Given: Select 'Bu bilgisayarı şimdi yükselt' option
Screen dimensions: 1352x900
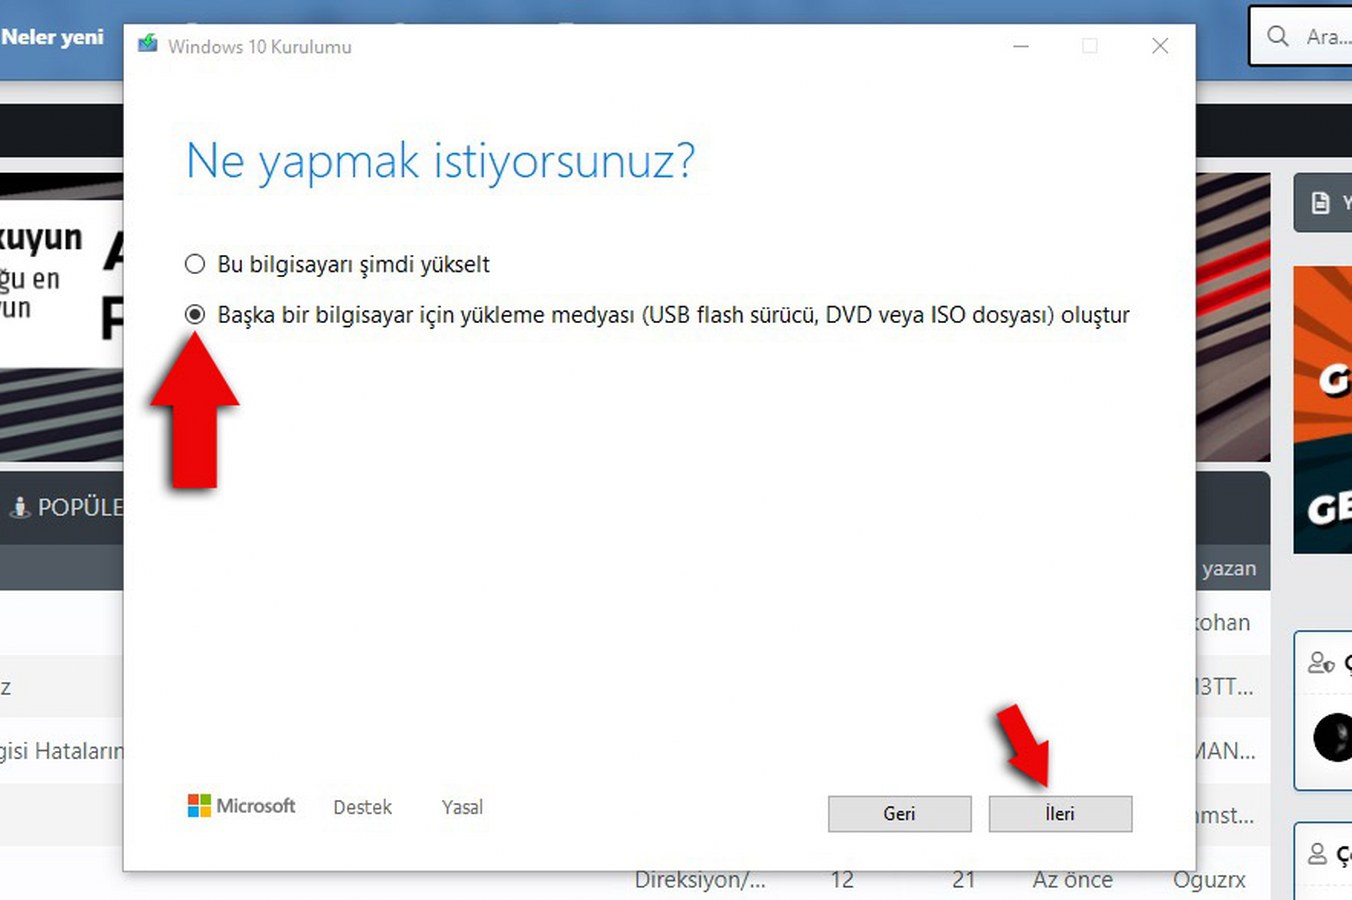Looking at the screenshot, I should 194,264.
